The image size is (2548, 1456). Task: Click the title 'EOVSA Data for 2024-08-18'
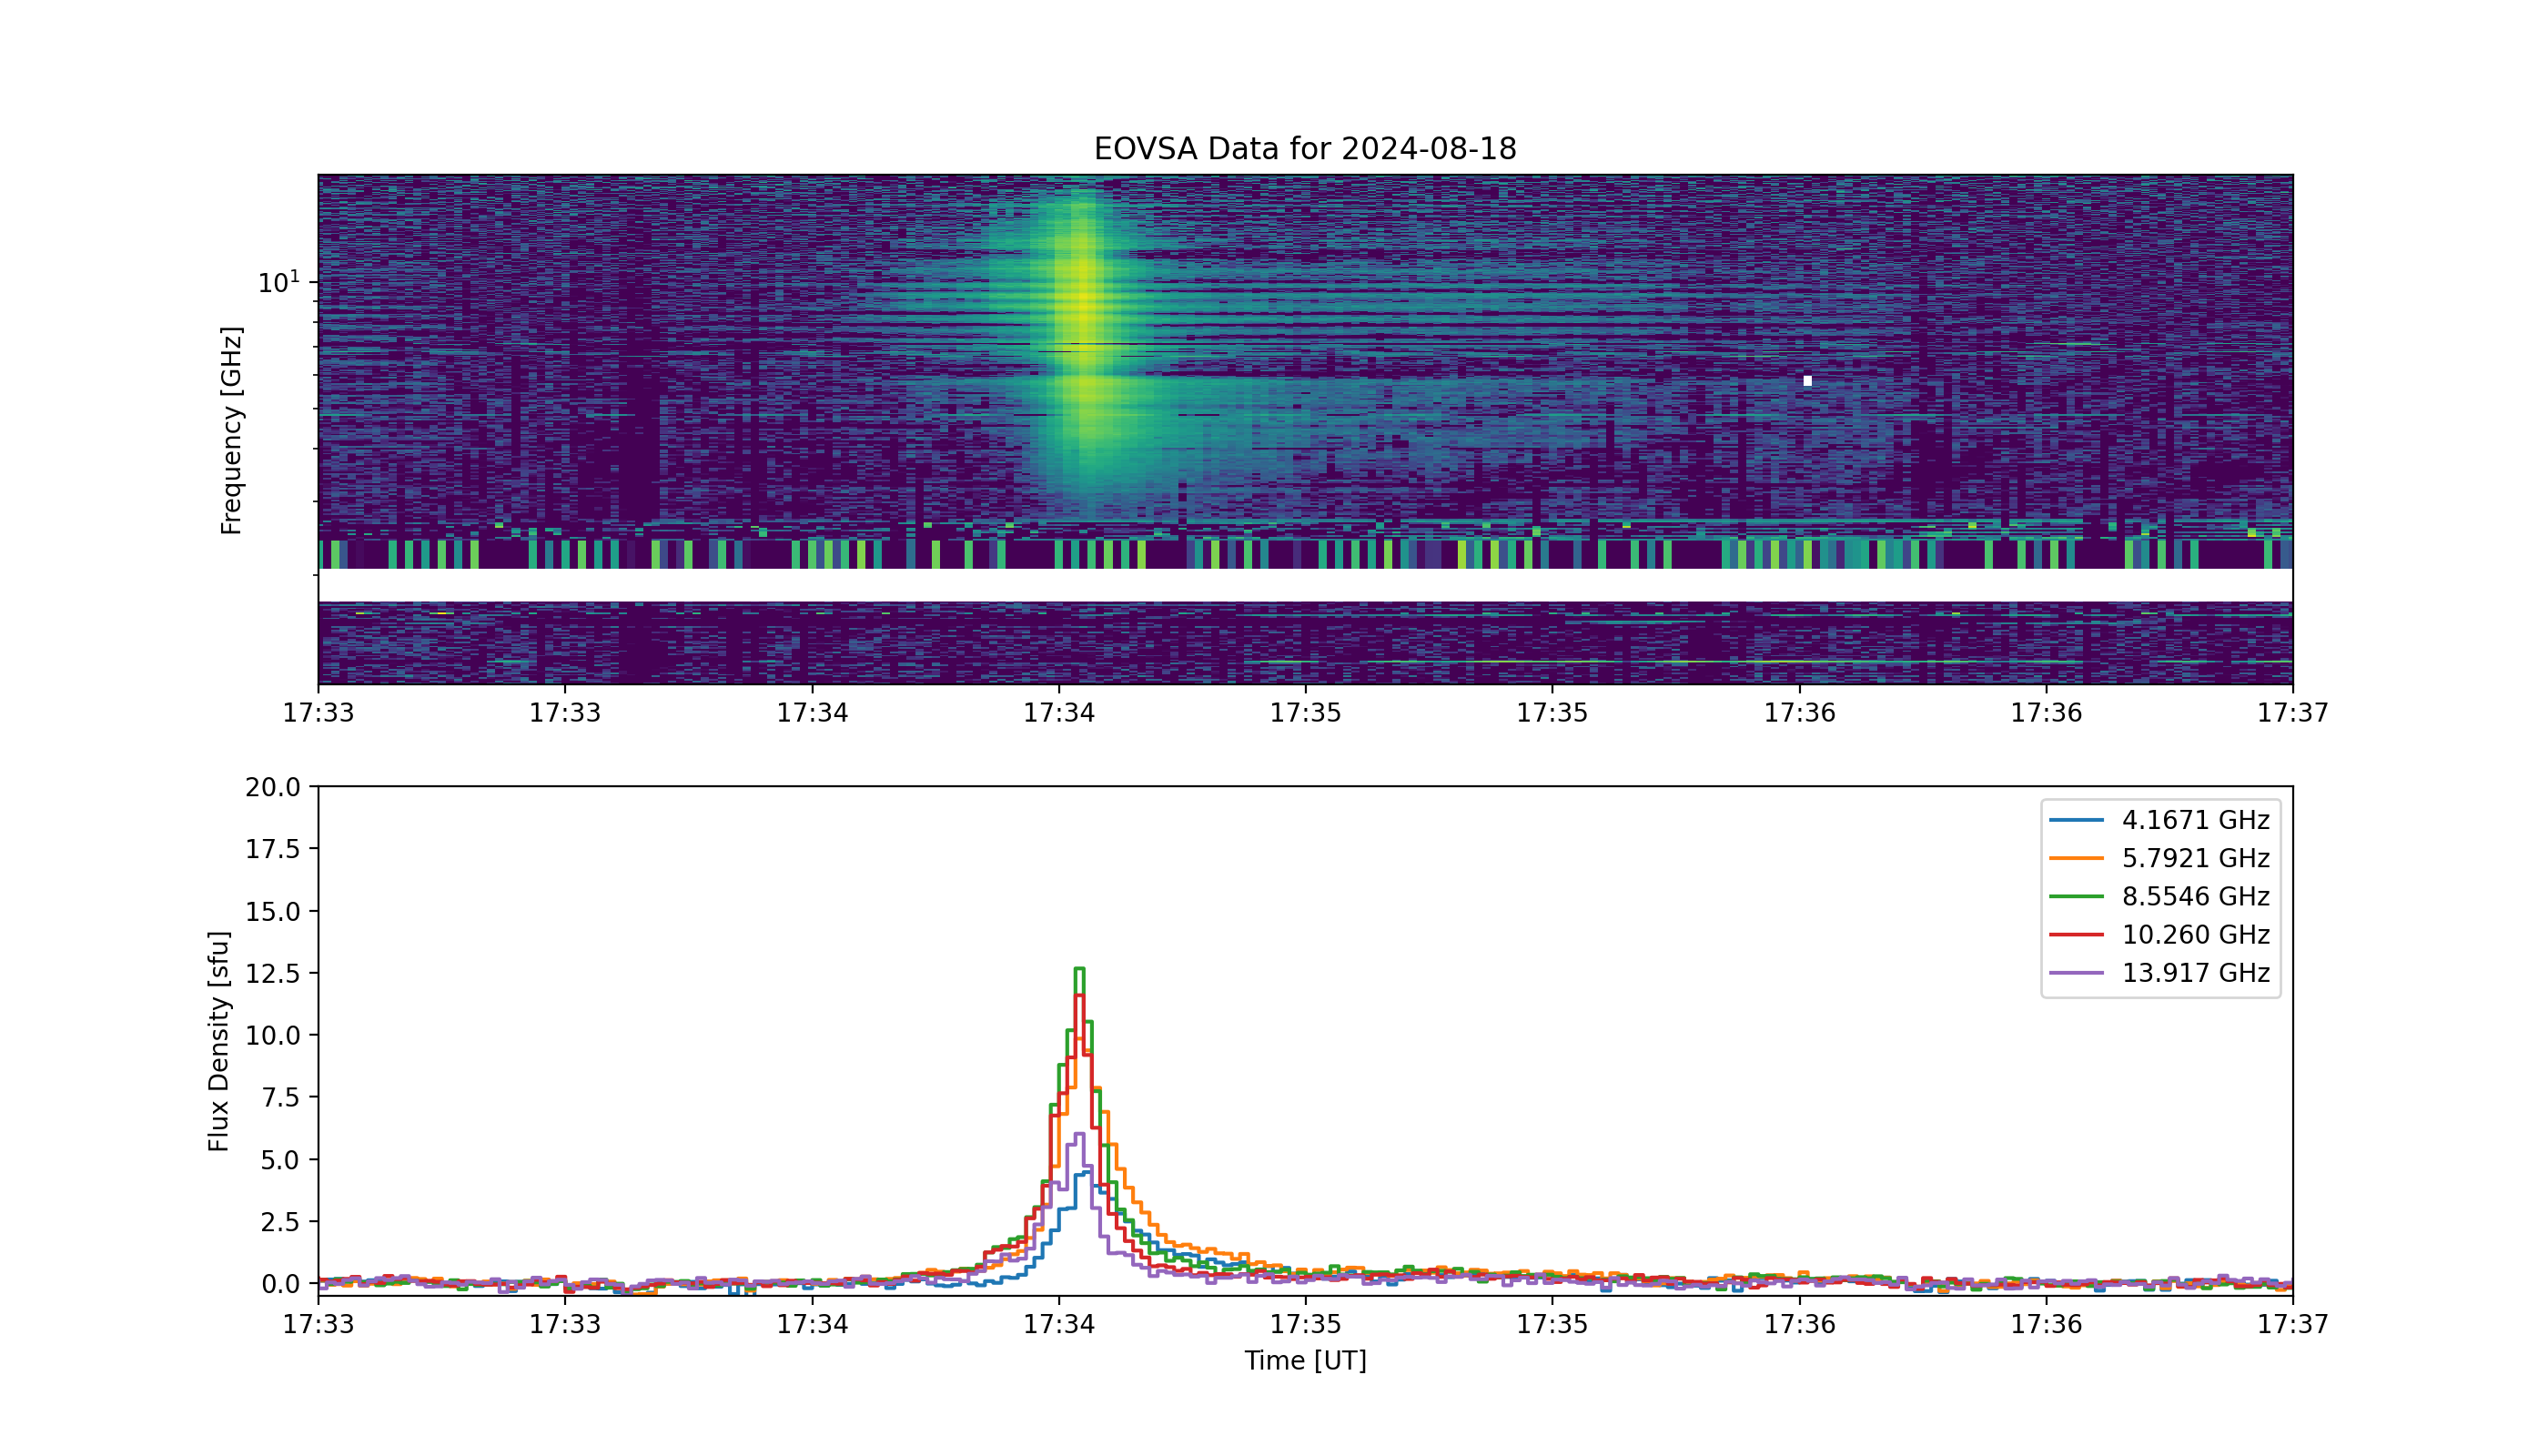point(1305,149)
